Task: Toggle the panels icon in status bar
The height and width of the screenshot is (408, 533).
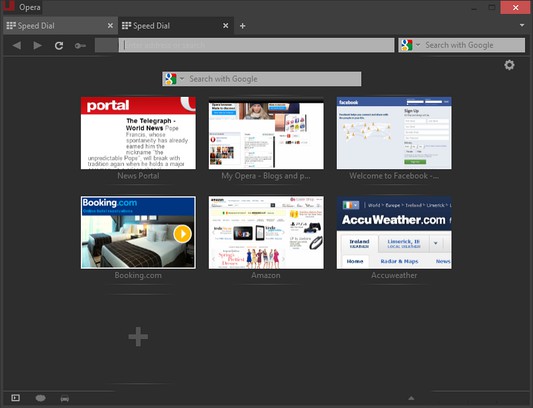Action: coord(16,398)
